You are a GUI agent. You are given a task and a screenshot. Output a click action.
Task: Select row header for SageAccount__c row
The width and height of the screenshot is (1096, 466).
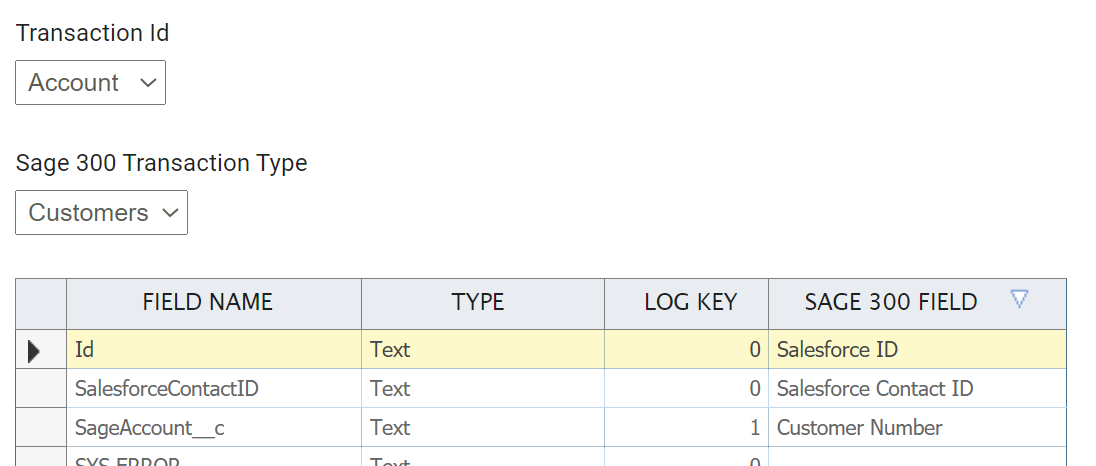point(41,428)
